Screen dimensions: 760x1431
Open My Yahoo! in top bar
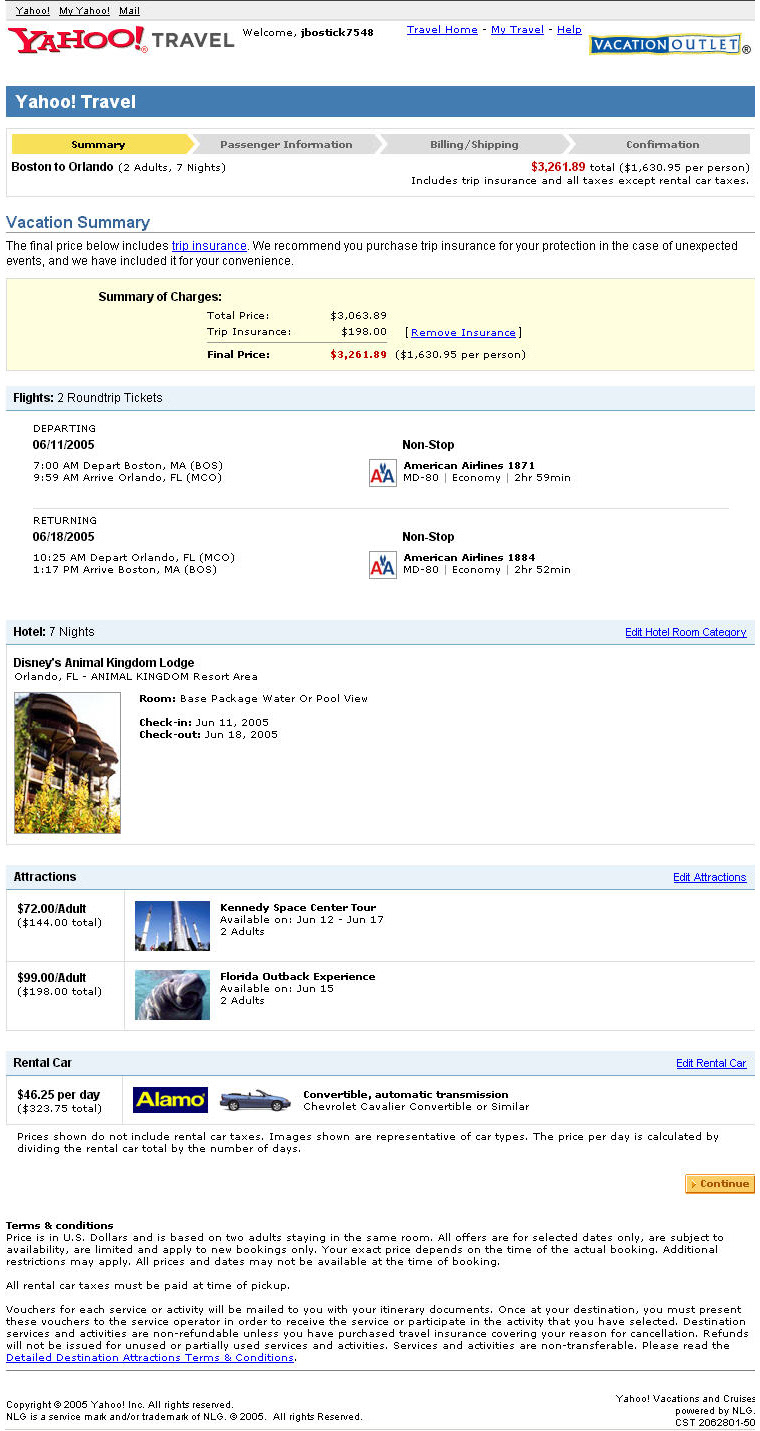pyautogui.click(x=84, y=11)
